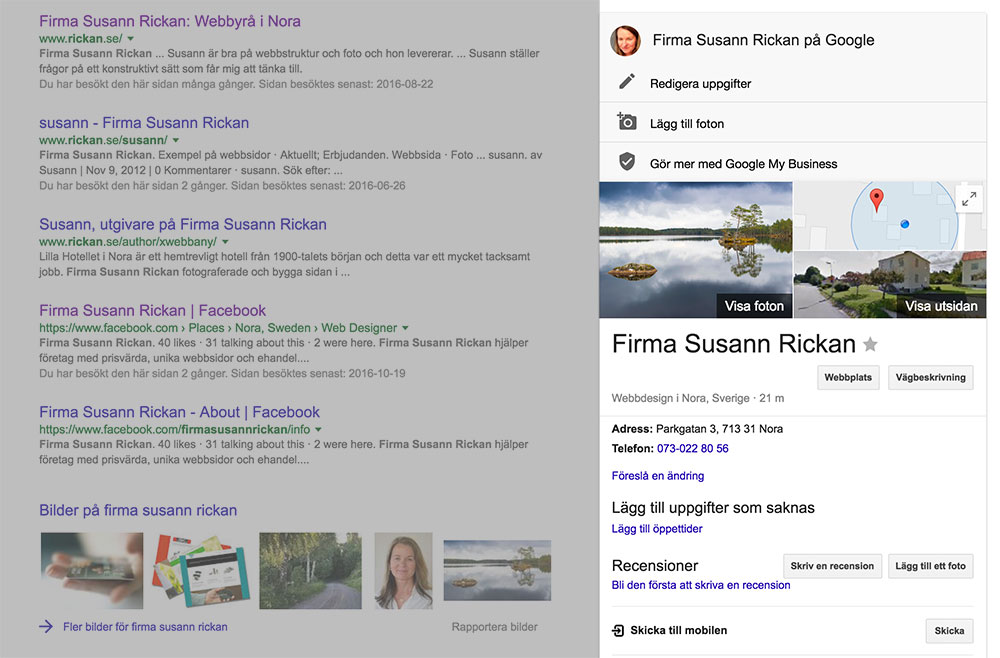The height and width of the screenshot is (658, 1000).
Task: Click the Skicka button
Action: click(x=949, y=631)
